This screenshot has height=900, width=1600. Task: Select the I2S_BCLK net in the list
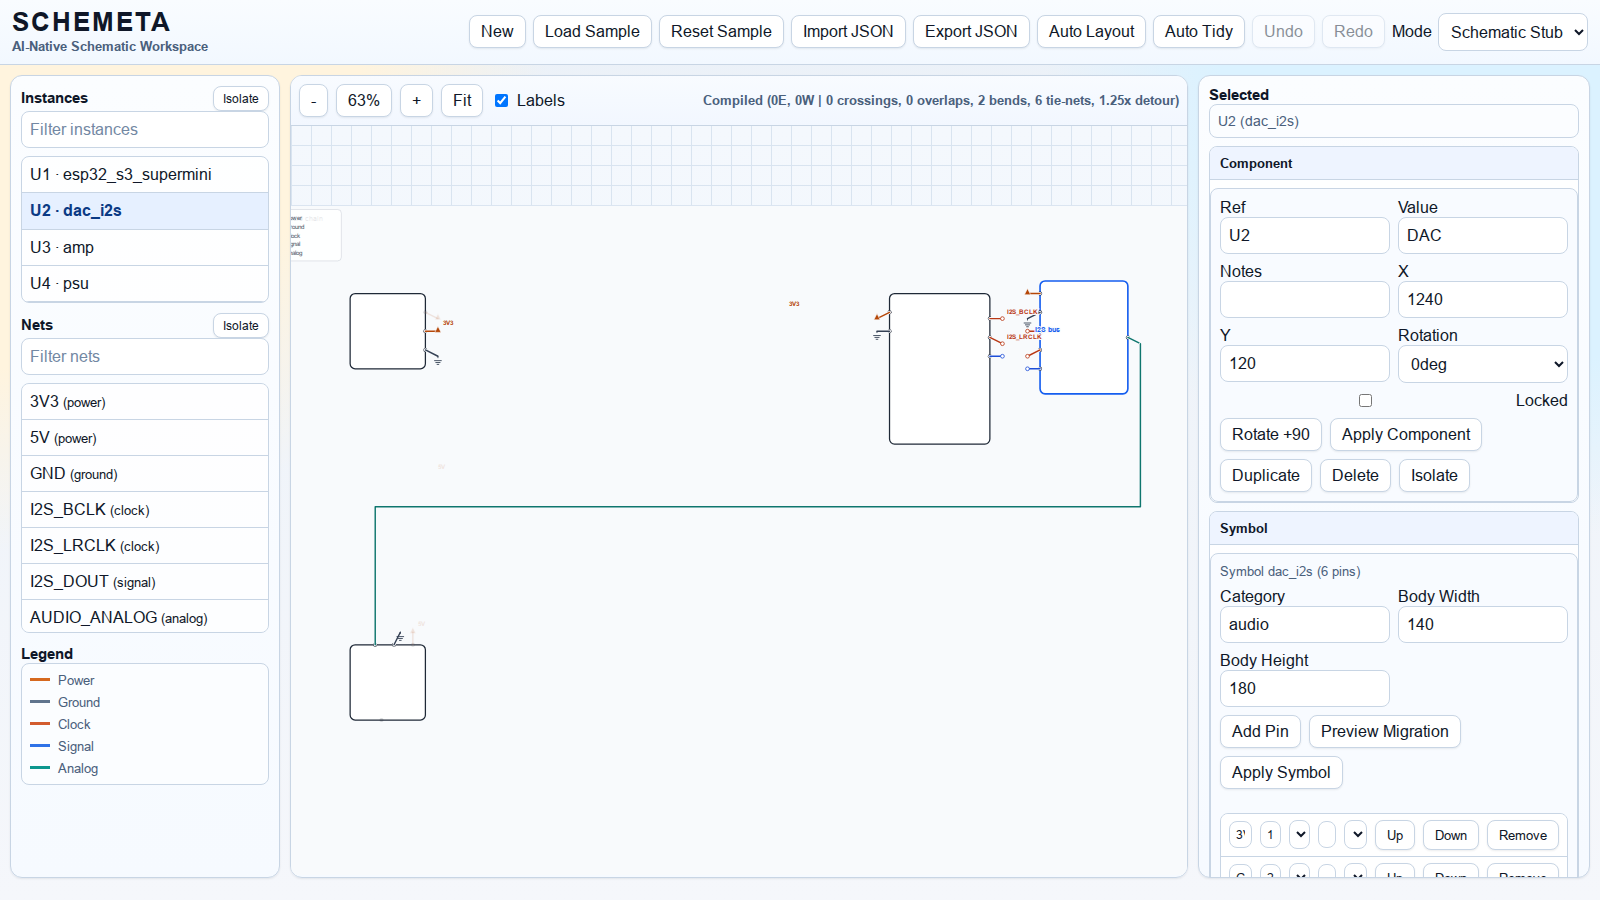145,510
